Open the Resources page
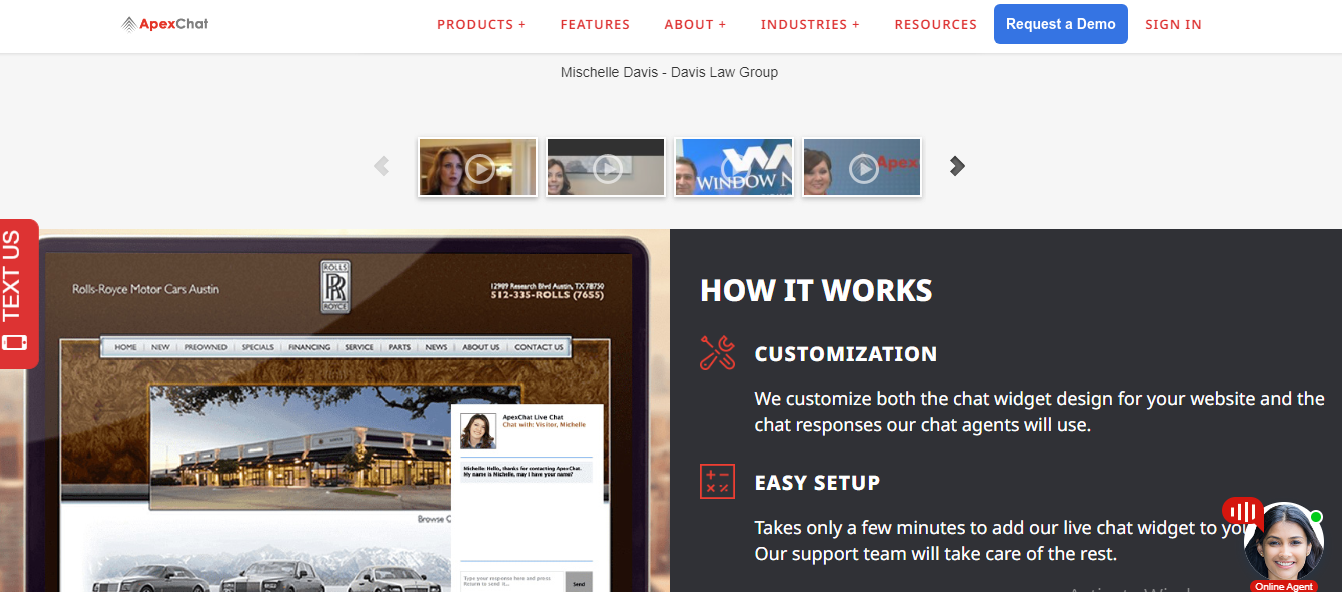Screen dimensions: 1342x592 tap(935, 24)
